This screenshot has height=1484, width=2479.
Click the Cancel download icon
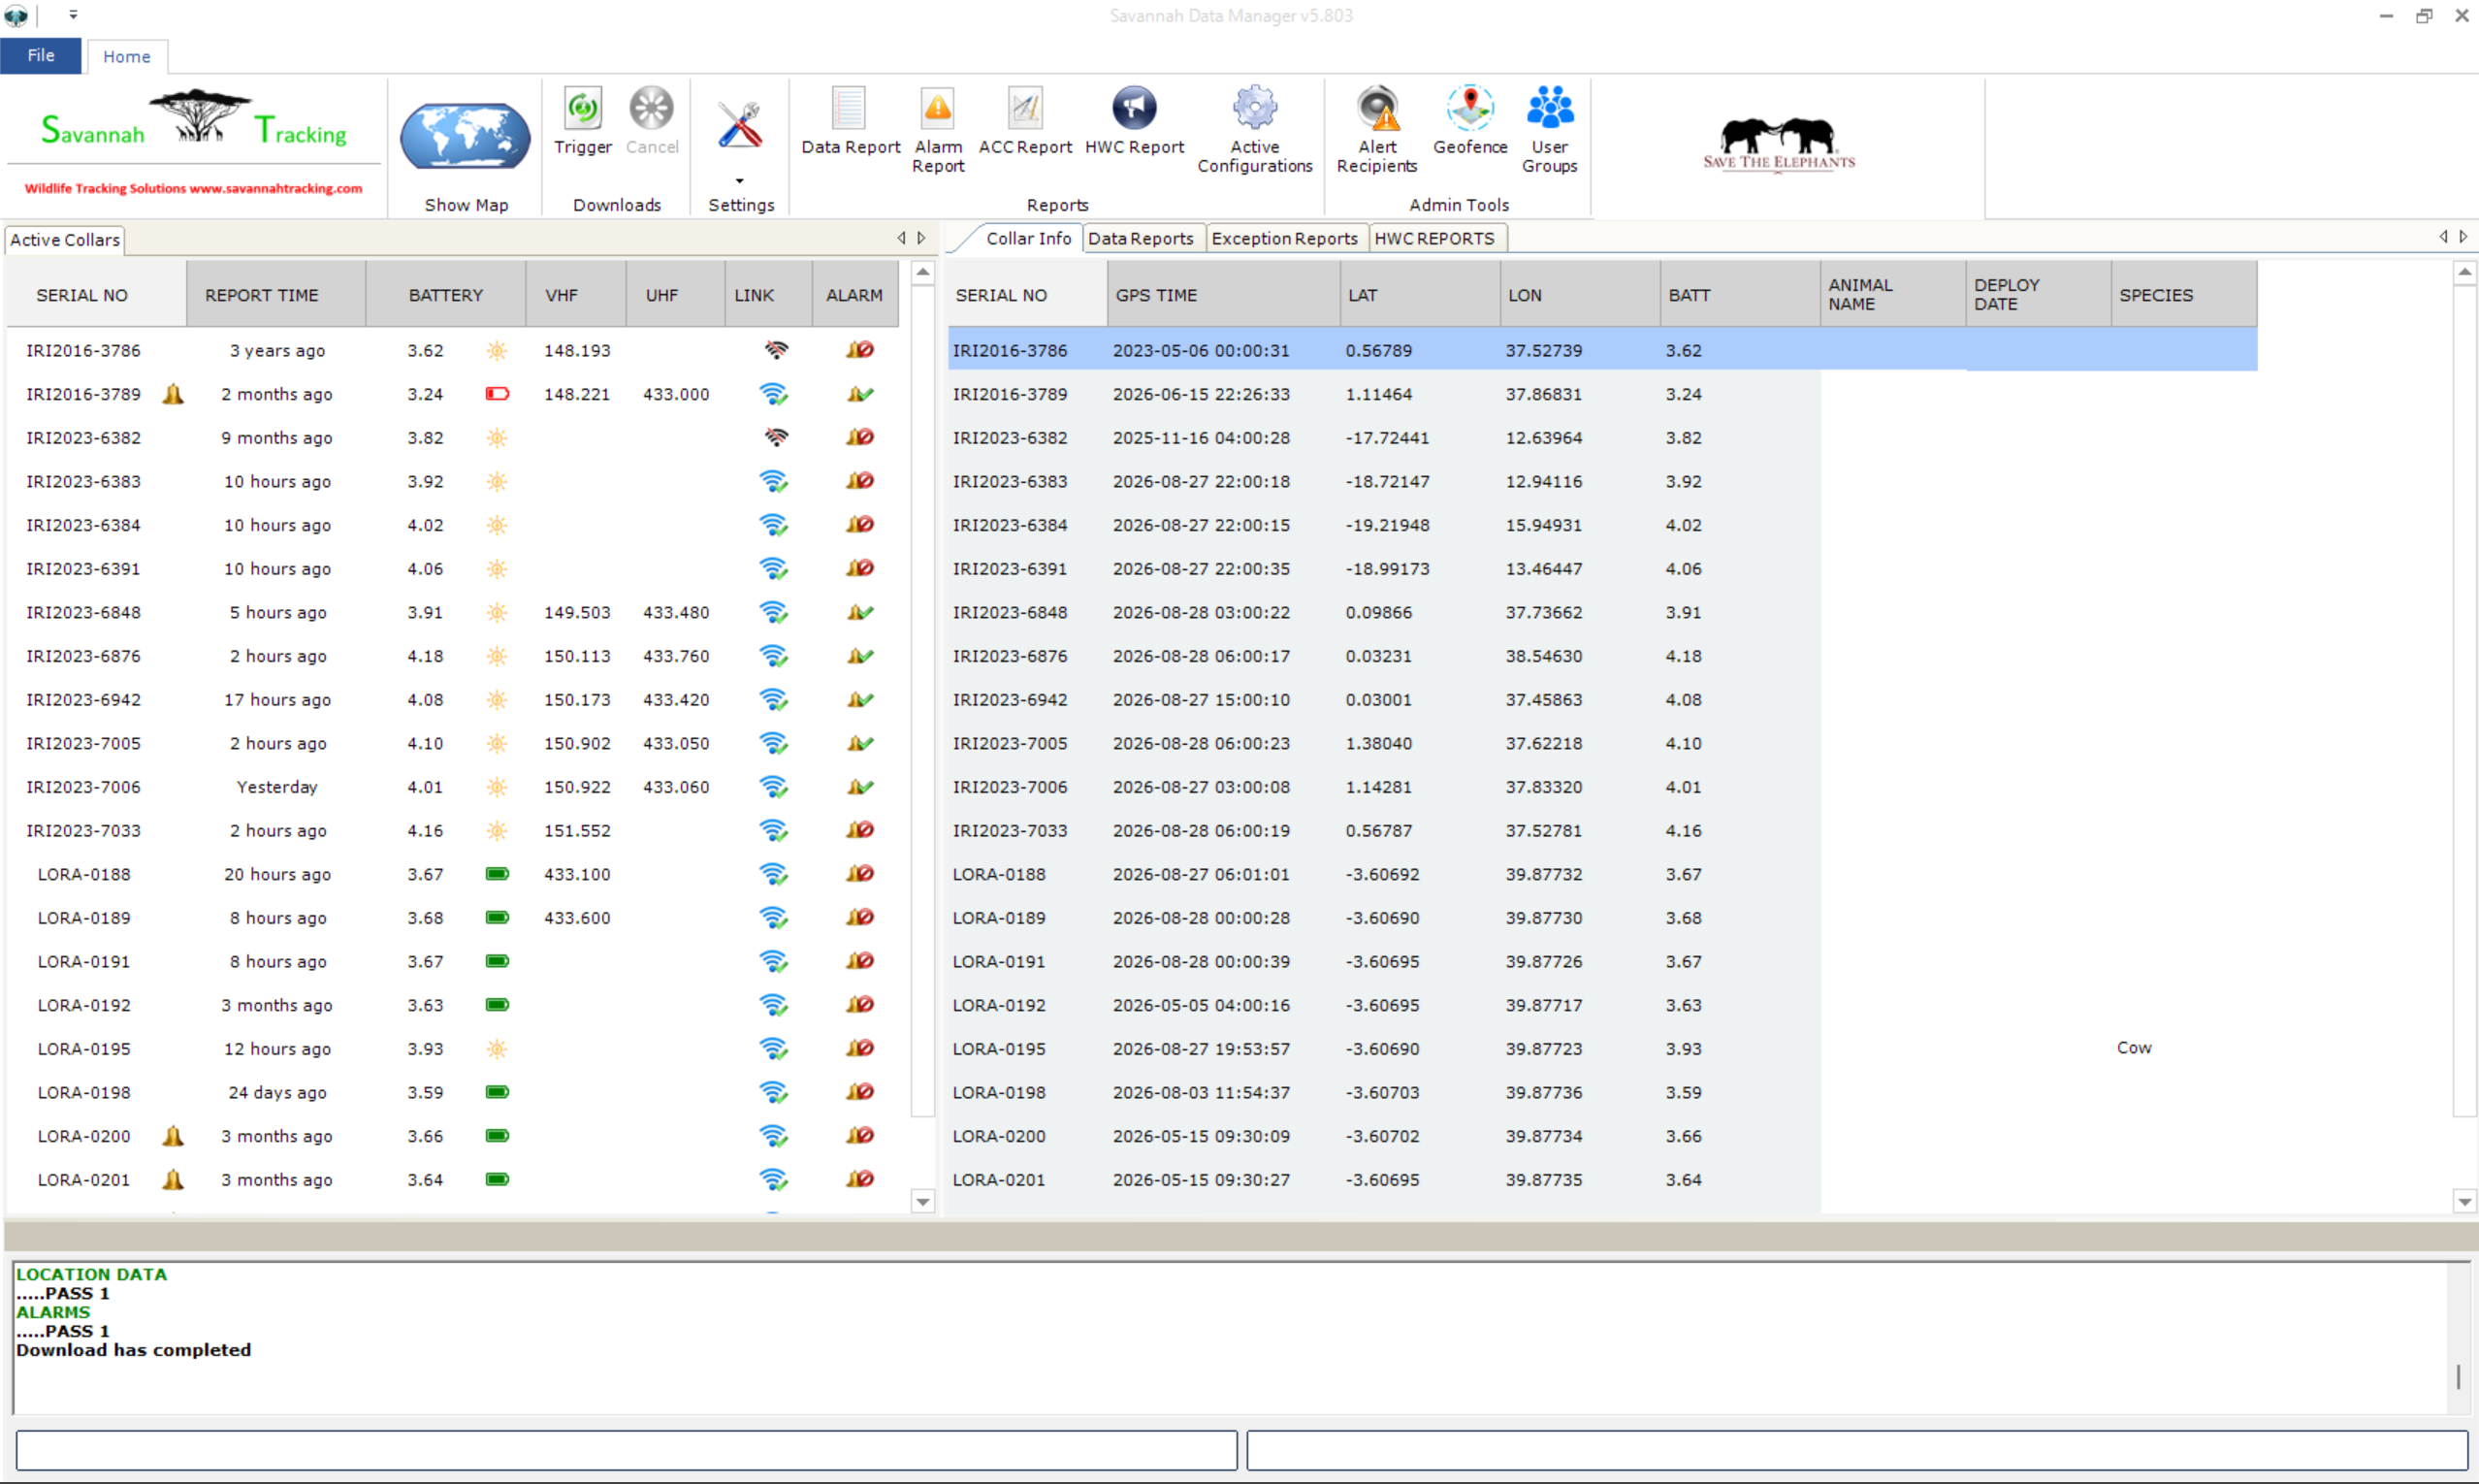point(651,108)
